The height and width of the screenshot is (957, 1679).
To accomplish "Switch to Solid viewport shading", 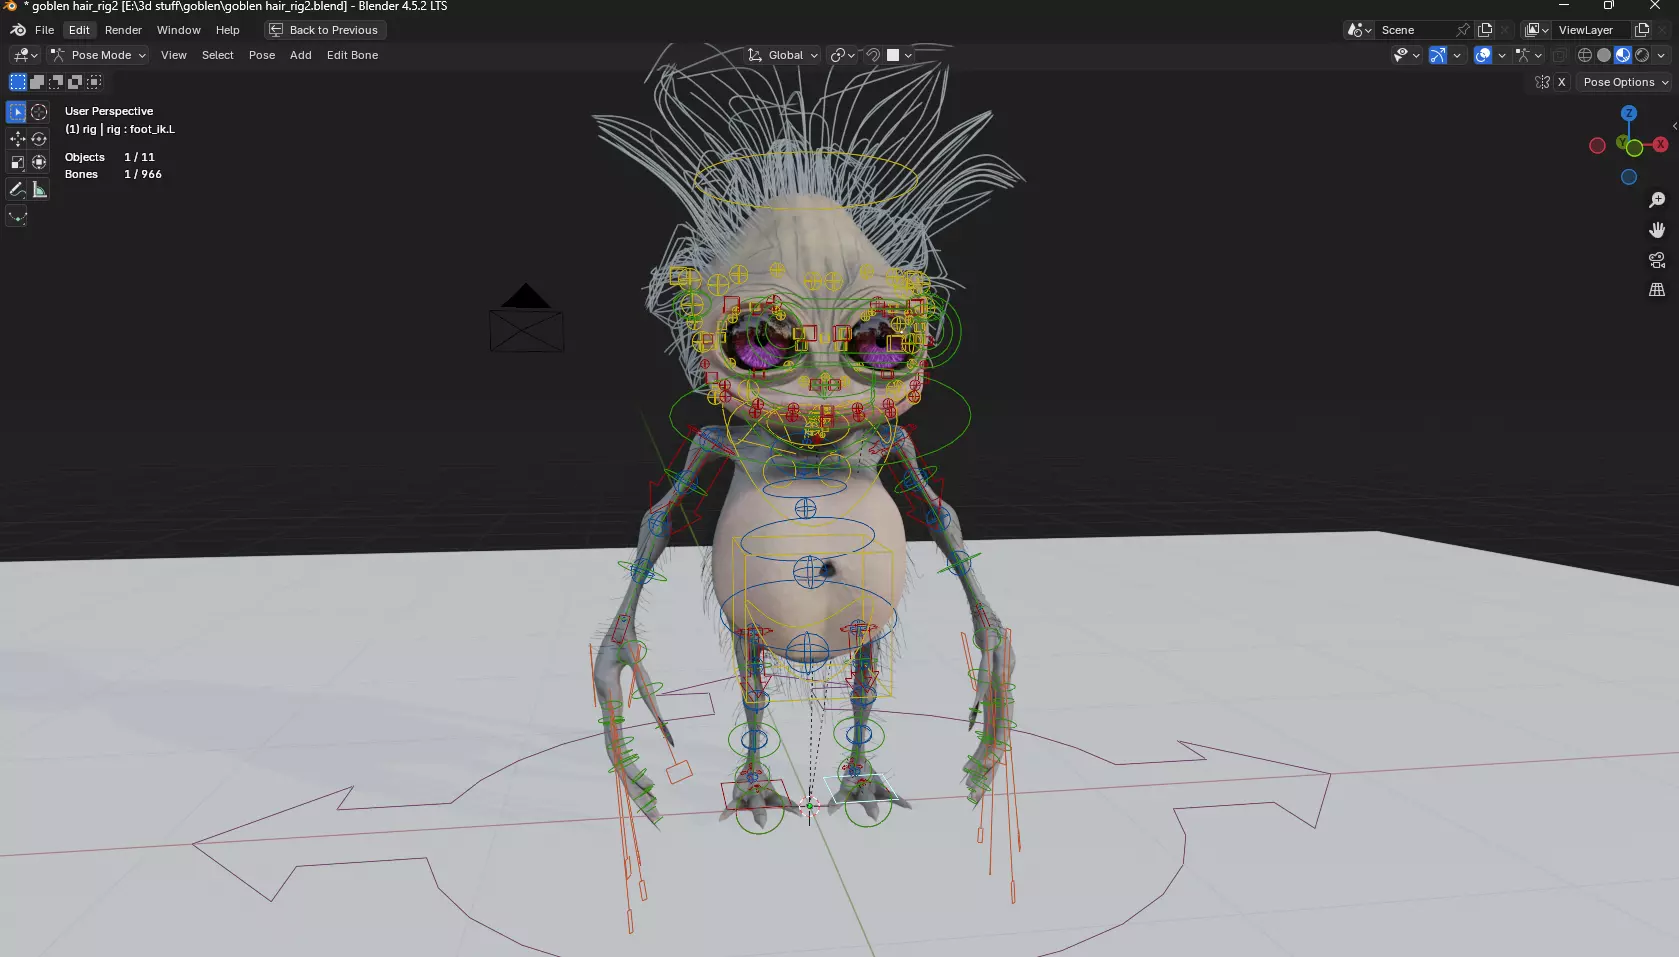I will pos(1604,55).
